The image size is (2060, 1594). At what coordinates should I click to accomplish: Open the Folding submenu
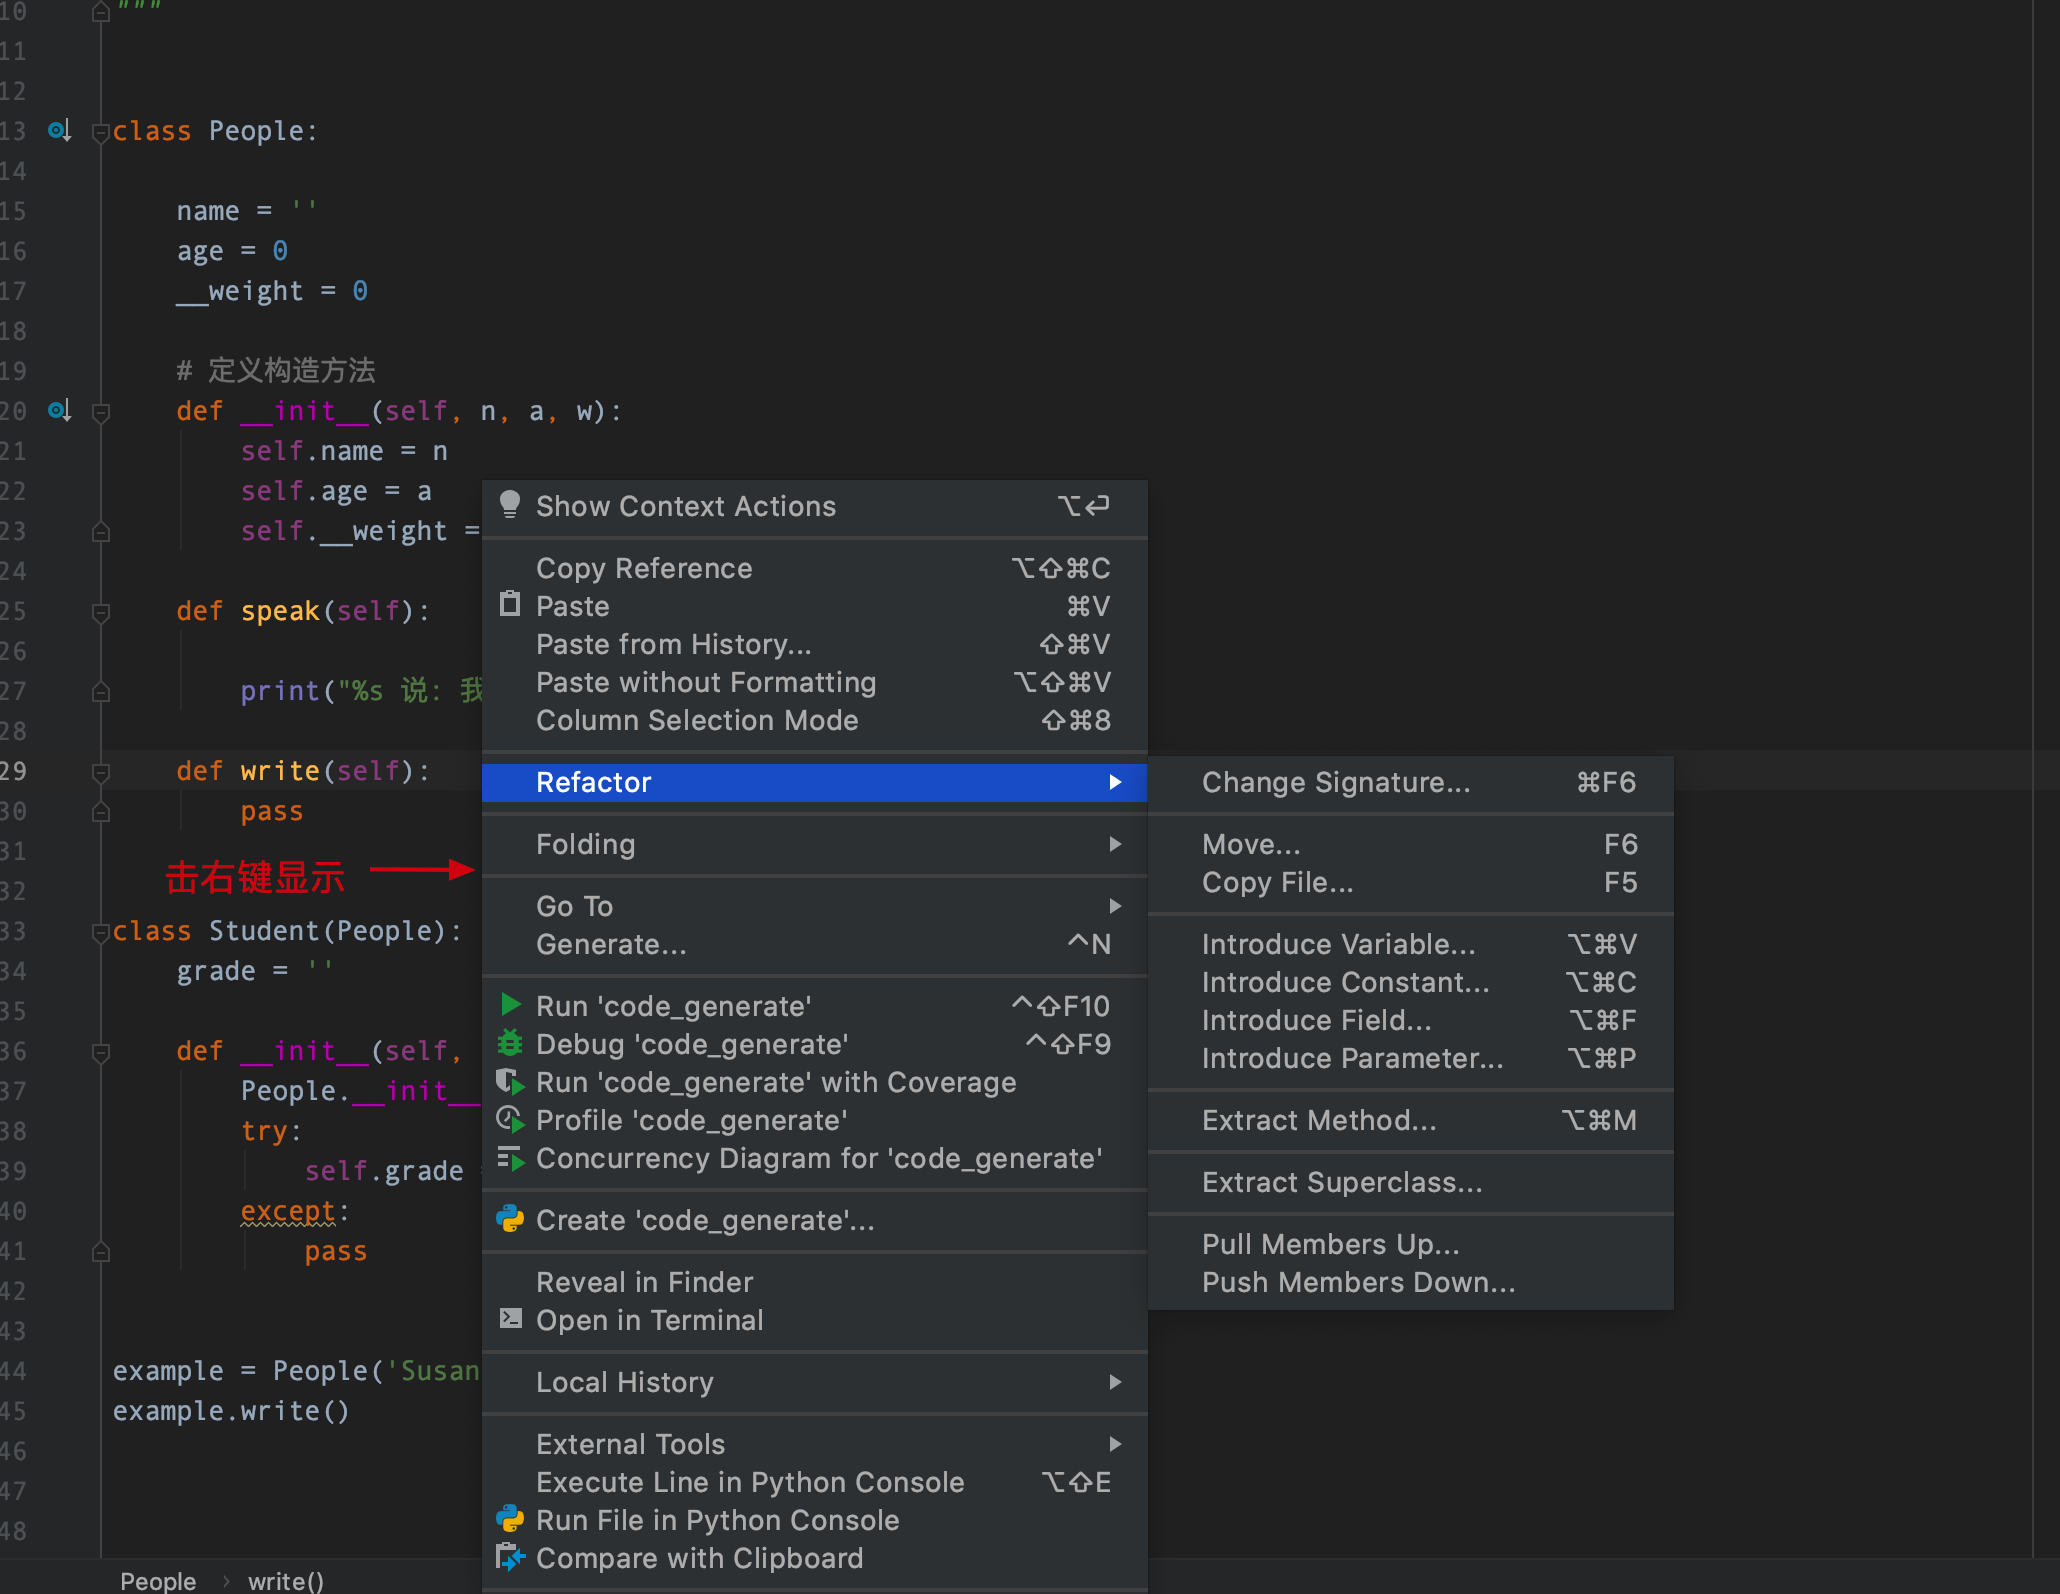814,844
